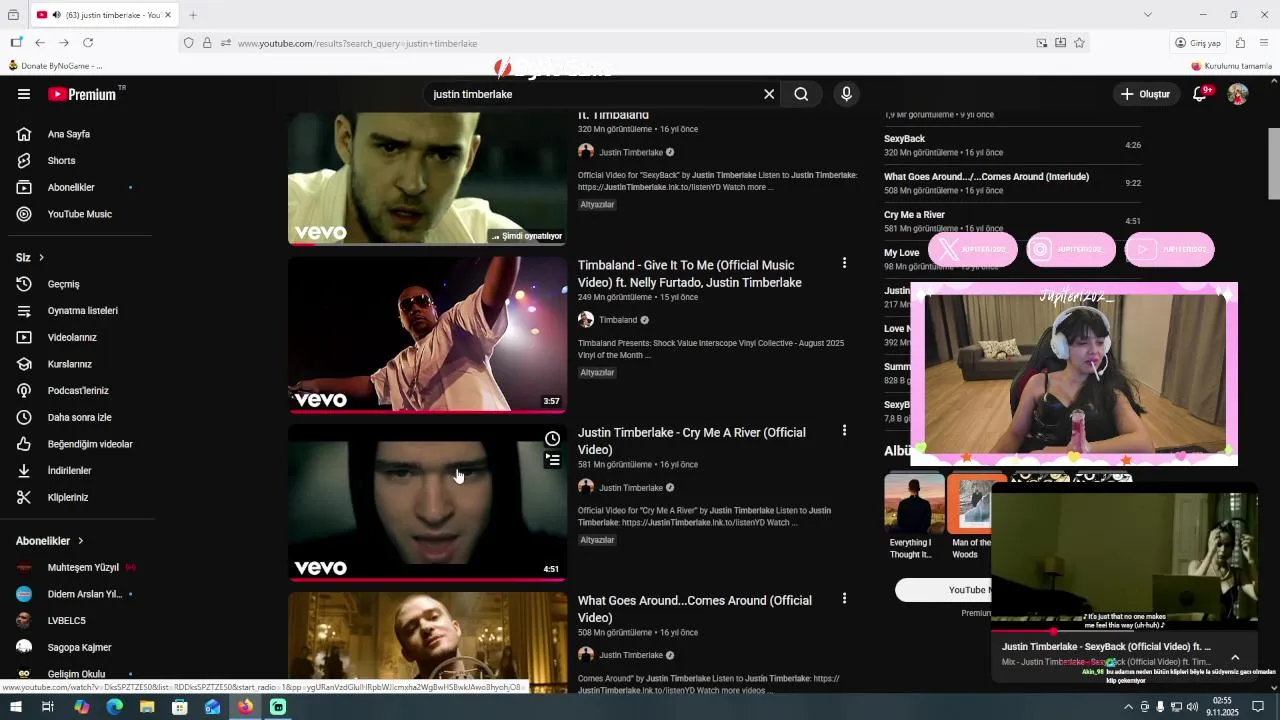Open YouTube Music in sidebar
The width and height of the screenshot is (1280, 720).
[76, 214]
